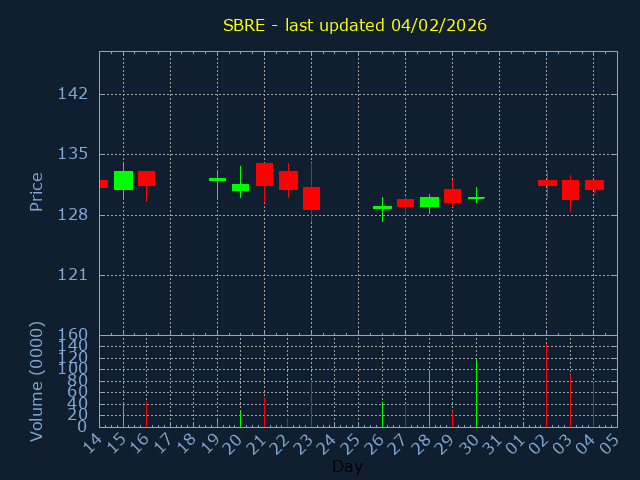The image size is (640, 480).
Task: Click the tall red volume bar on day 02
Action: coord(546,386)
